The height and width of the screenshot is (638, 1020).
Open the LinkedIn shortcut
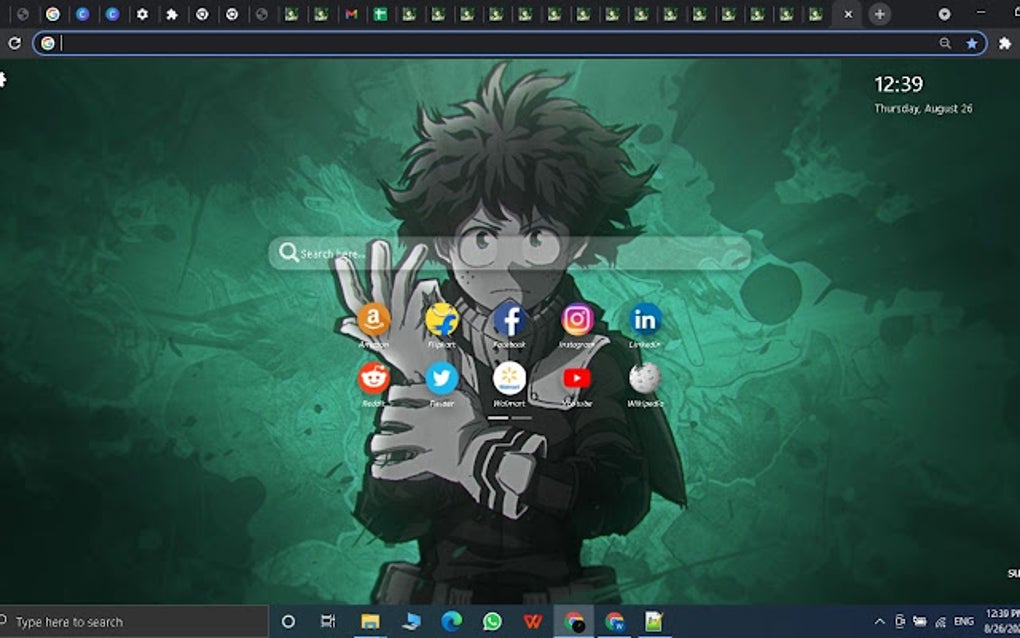click(x=644, y=320)
